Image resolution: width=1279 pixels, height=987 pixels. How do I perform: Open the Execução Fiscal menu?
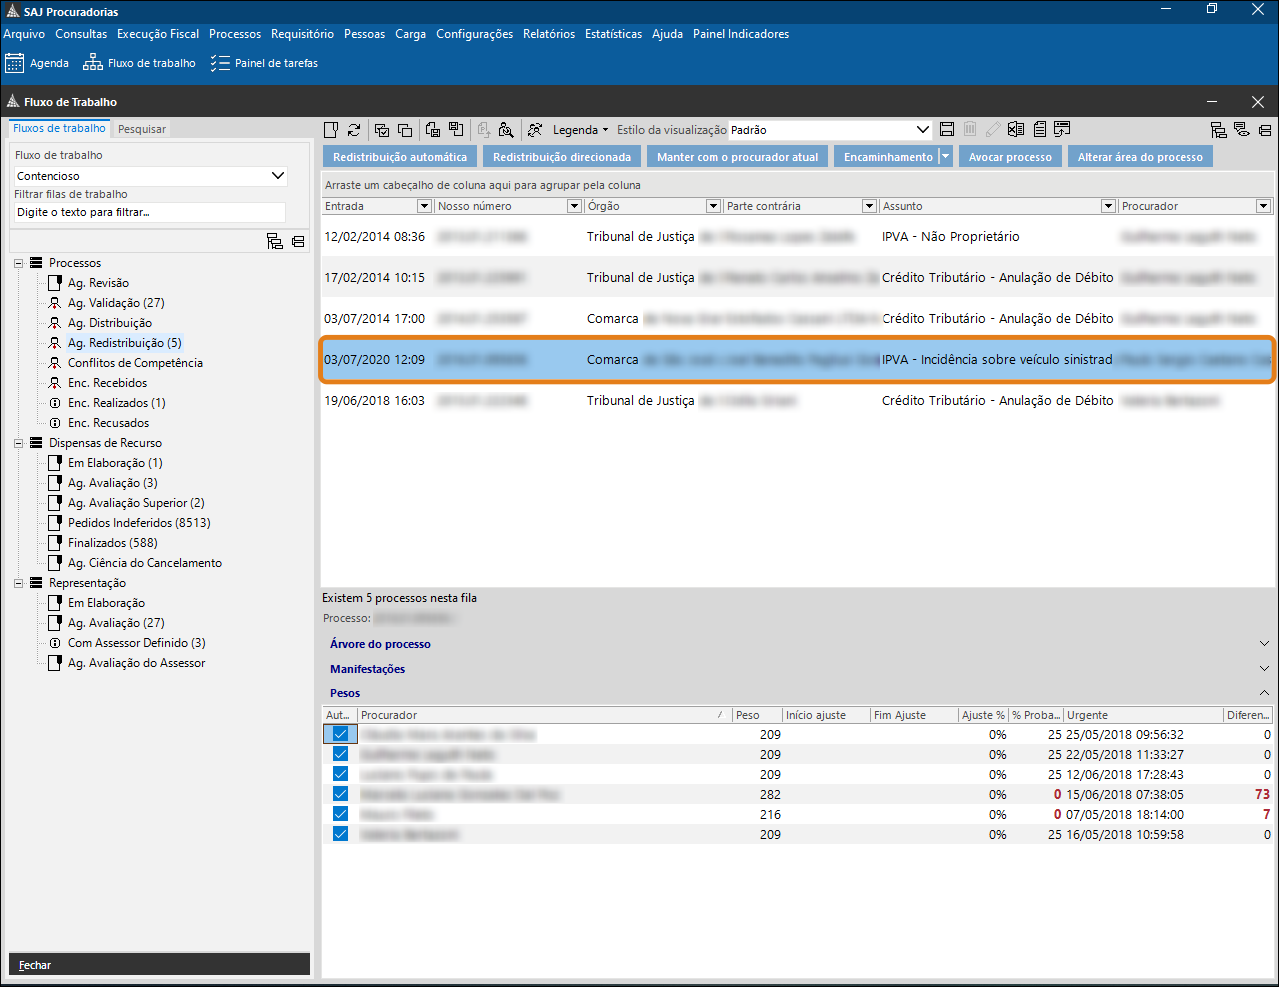point(158,34)
